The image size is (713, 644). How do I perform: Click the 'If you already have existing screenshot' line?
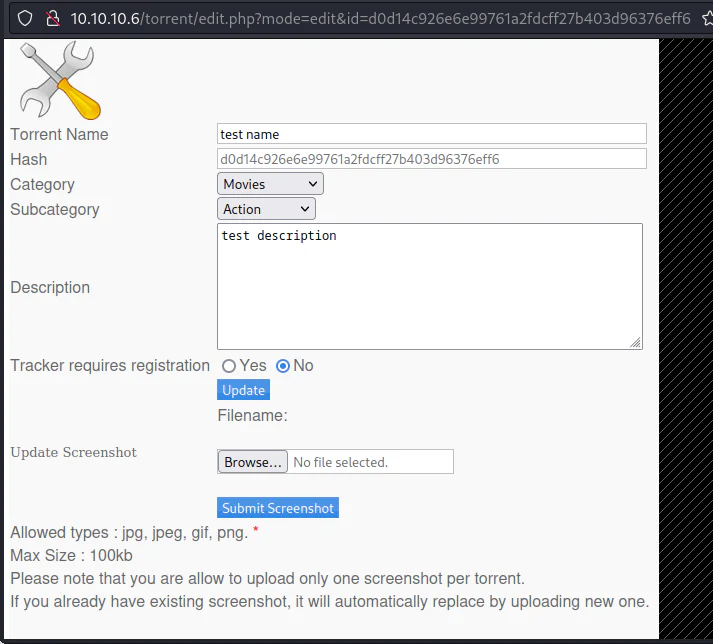point(330,601)
